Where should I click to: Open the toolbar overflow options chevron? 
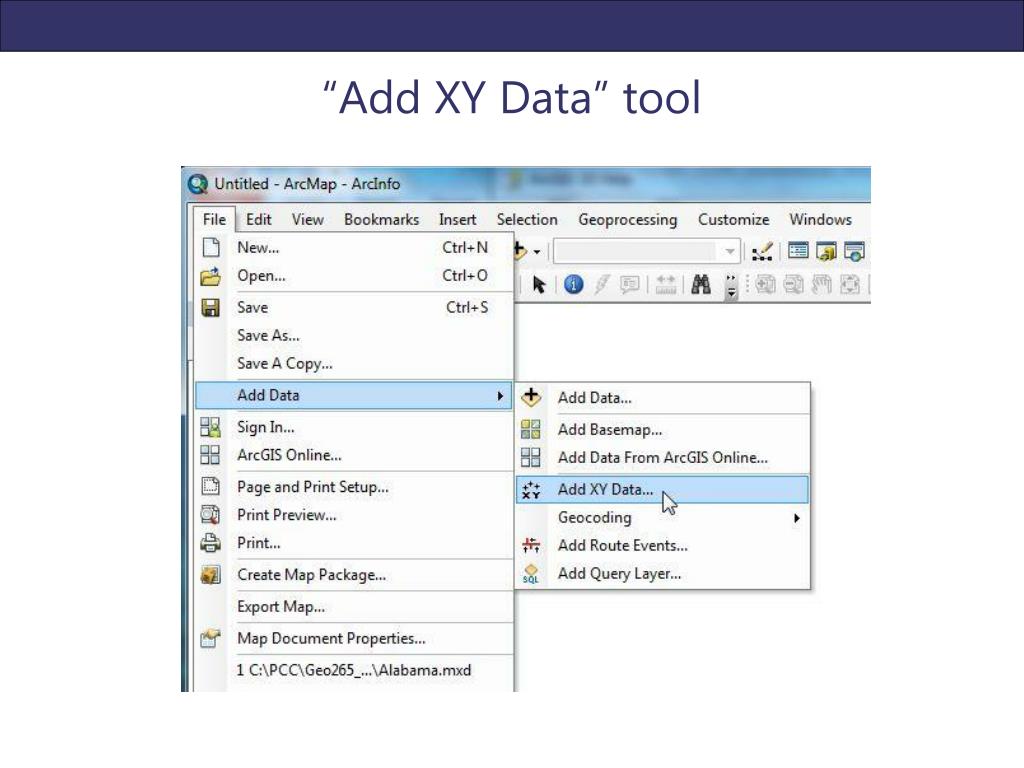point(731,286)
